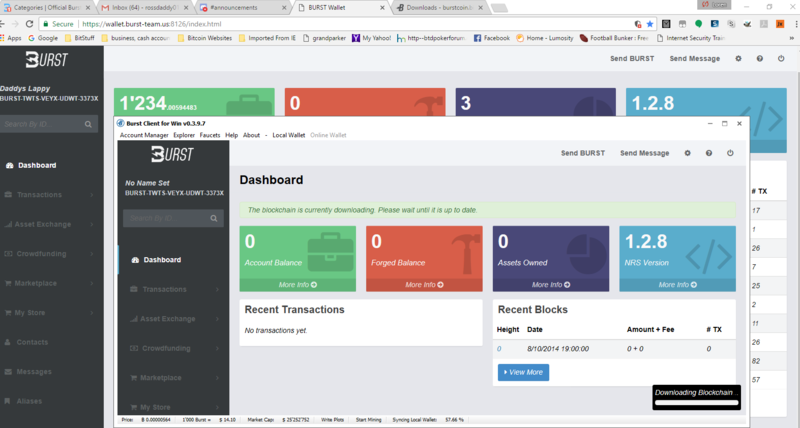This screenshot has height=428, width=800.
Task: Open the Account Manager menu
Action: point(144,134)
